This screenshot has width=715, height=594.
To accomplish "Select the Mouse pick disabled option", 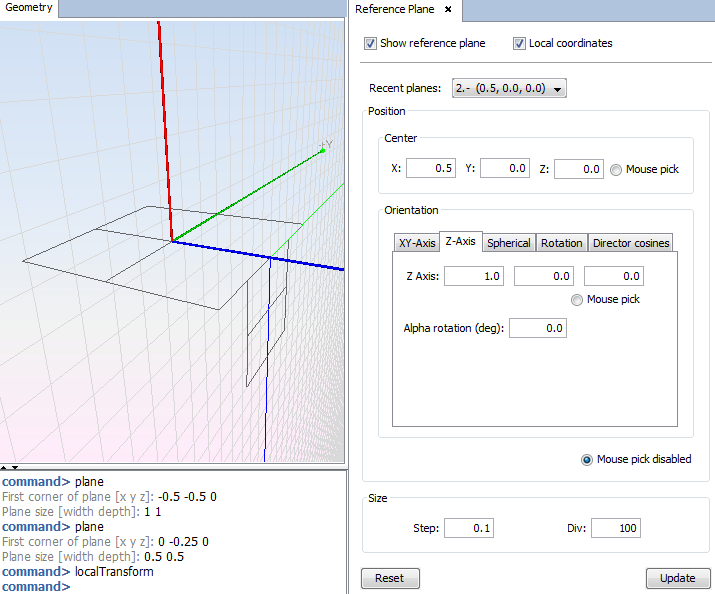I will (x=587, y=460).
